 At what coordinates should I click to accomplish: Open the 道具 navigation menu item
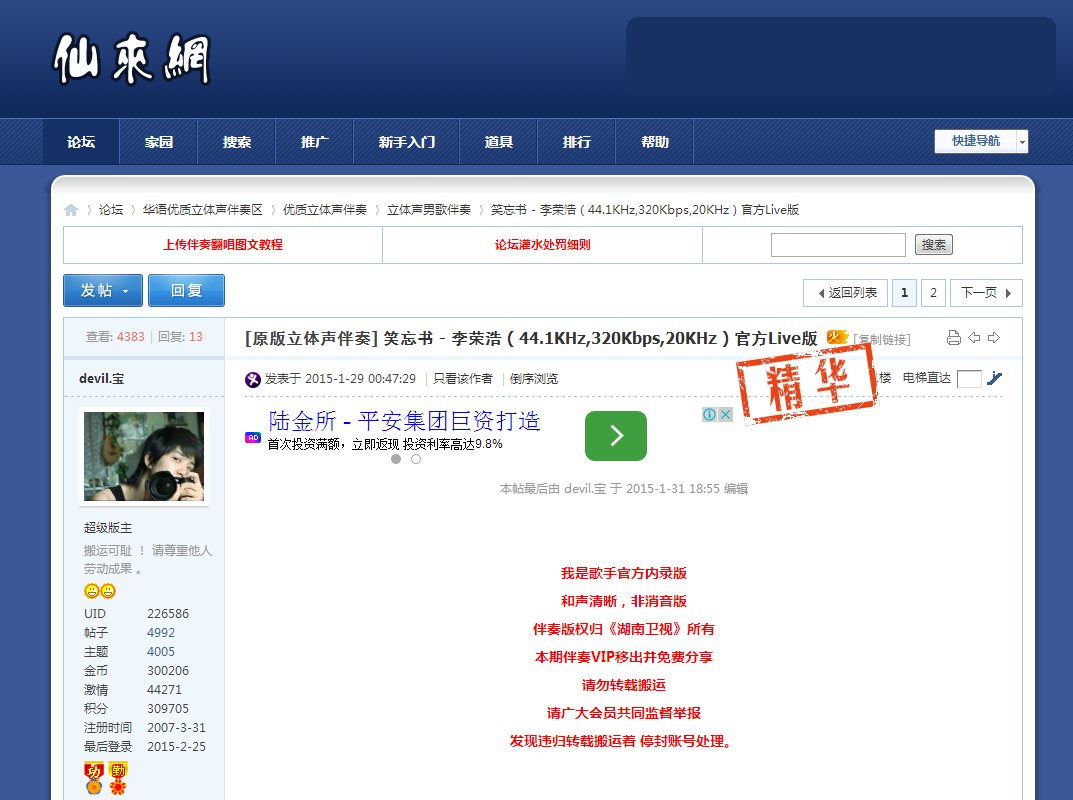[498, 142]
